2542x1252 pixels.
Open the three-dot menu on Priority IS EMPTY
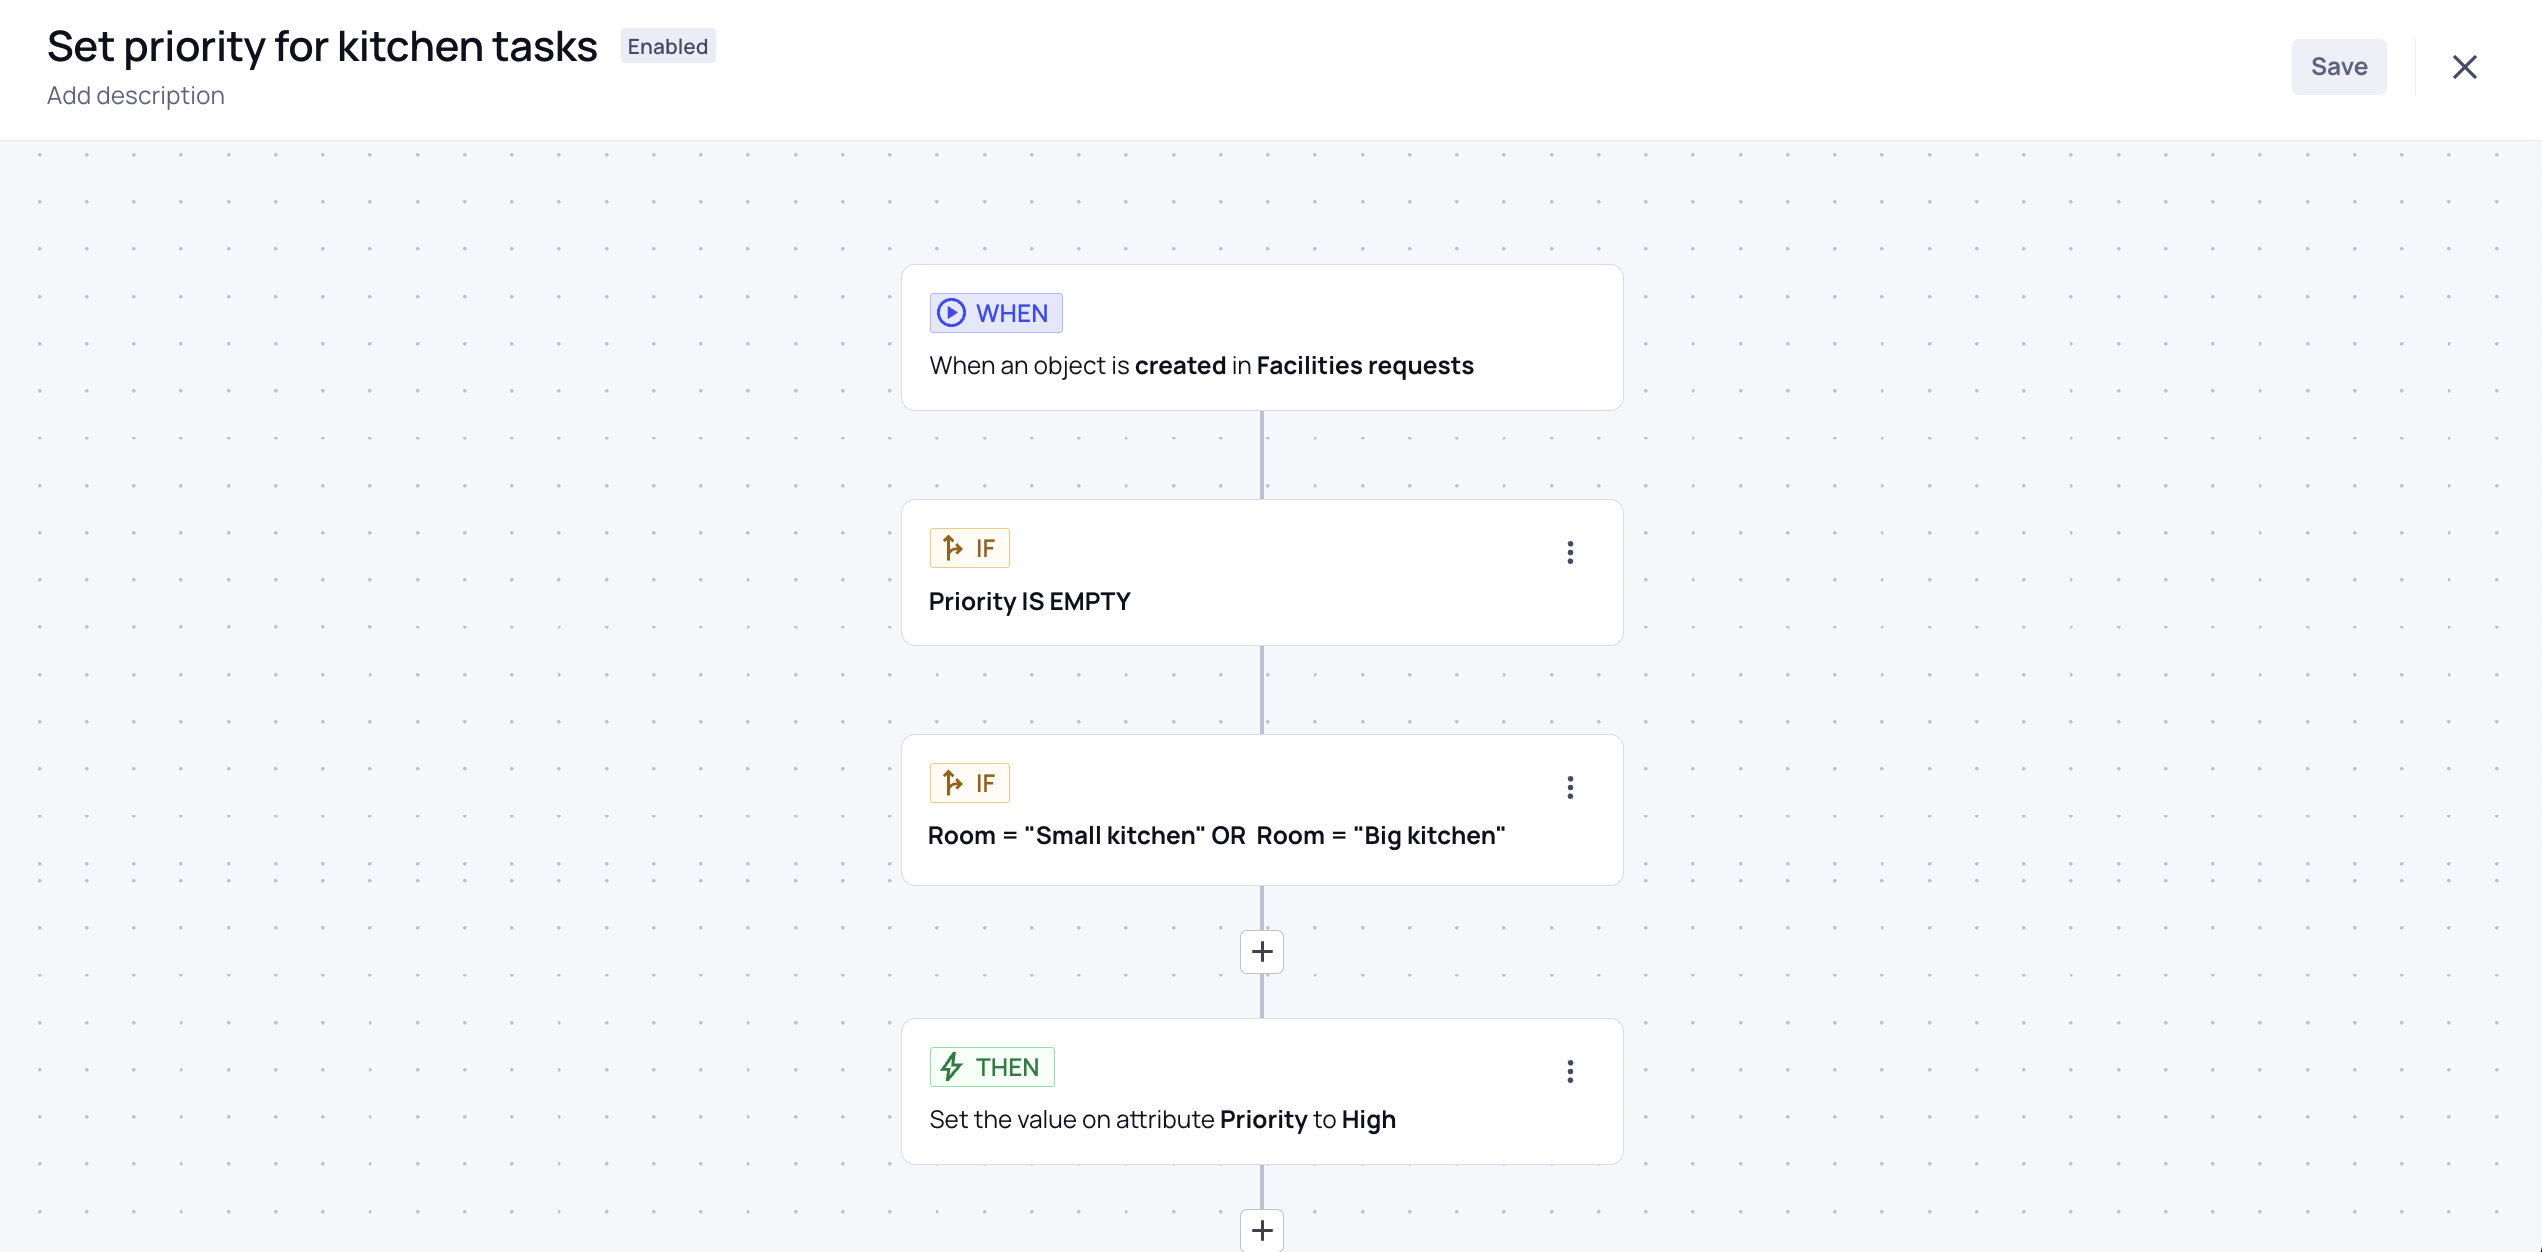tap(1570, 552)
